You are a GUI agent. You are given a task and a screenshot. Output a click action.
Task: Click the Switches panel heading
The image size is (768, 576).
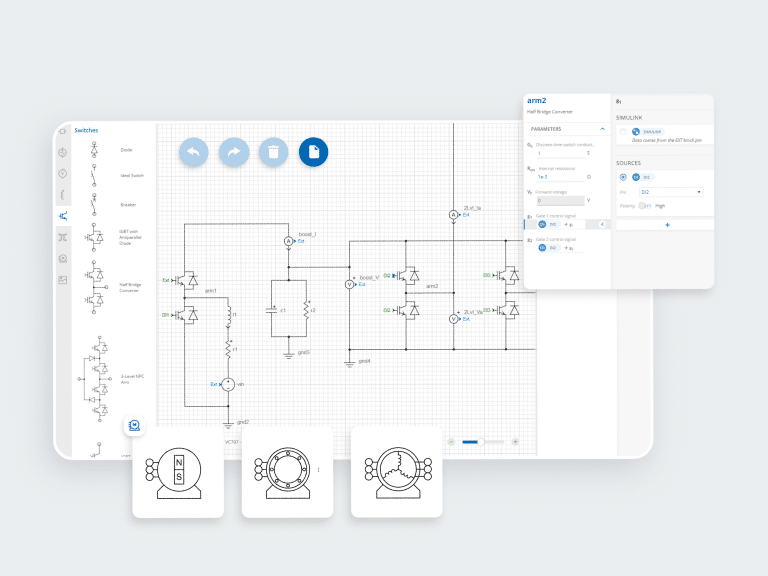point(86,130)
